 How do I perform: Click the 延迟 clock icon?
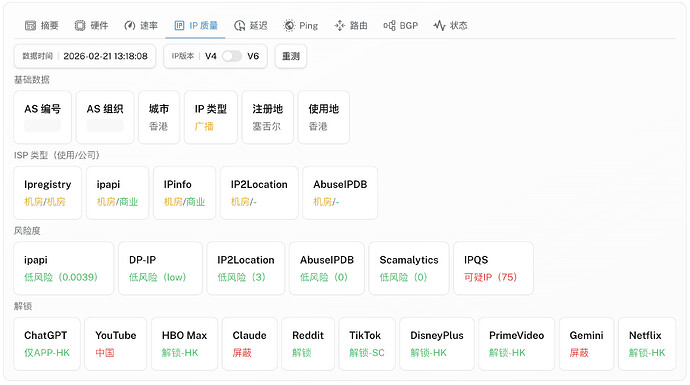point(239,26)
